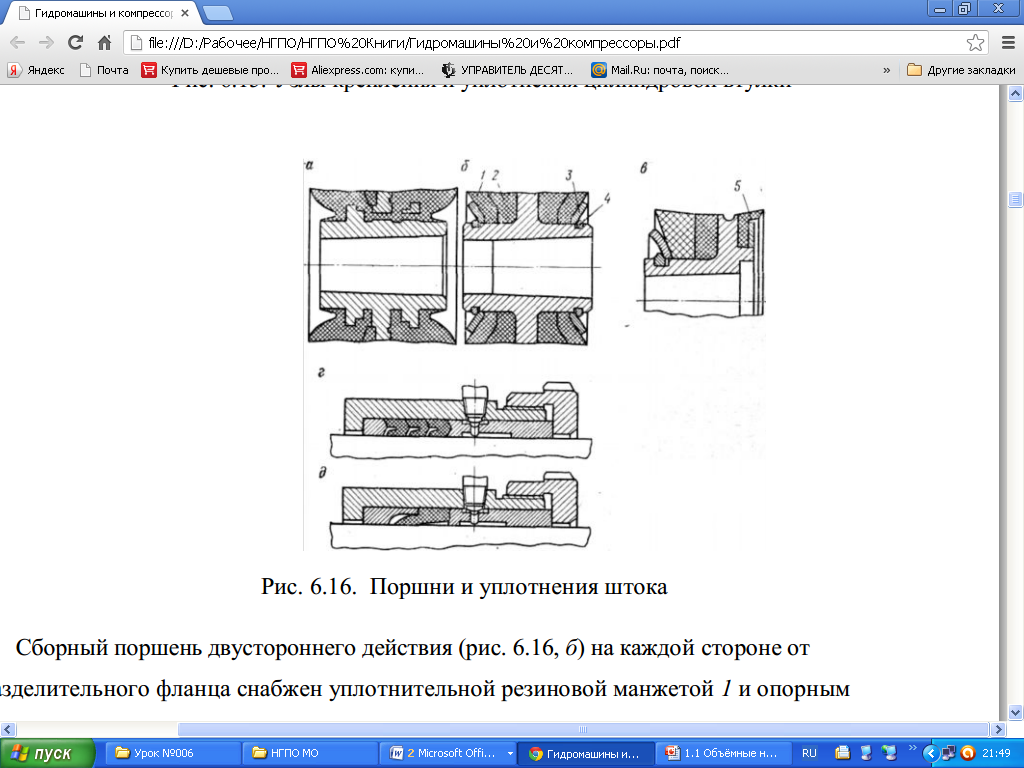Click the browser Back arrow

click(x=18, y=43)
